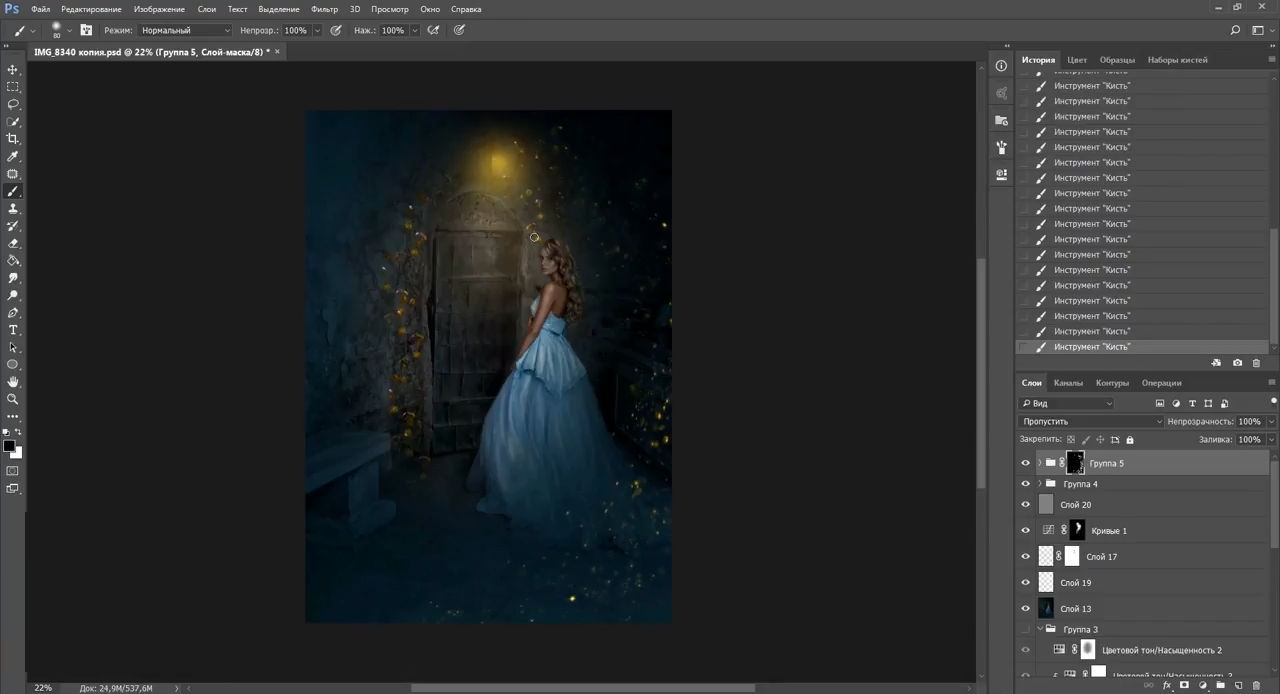Open the Непрозр. opacity dropdown arrow
Viewport: 1280px width, 694px height.
click(x=318, y=30)
